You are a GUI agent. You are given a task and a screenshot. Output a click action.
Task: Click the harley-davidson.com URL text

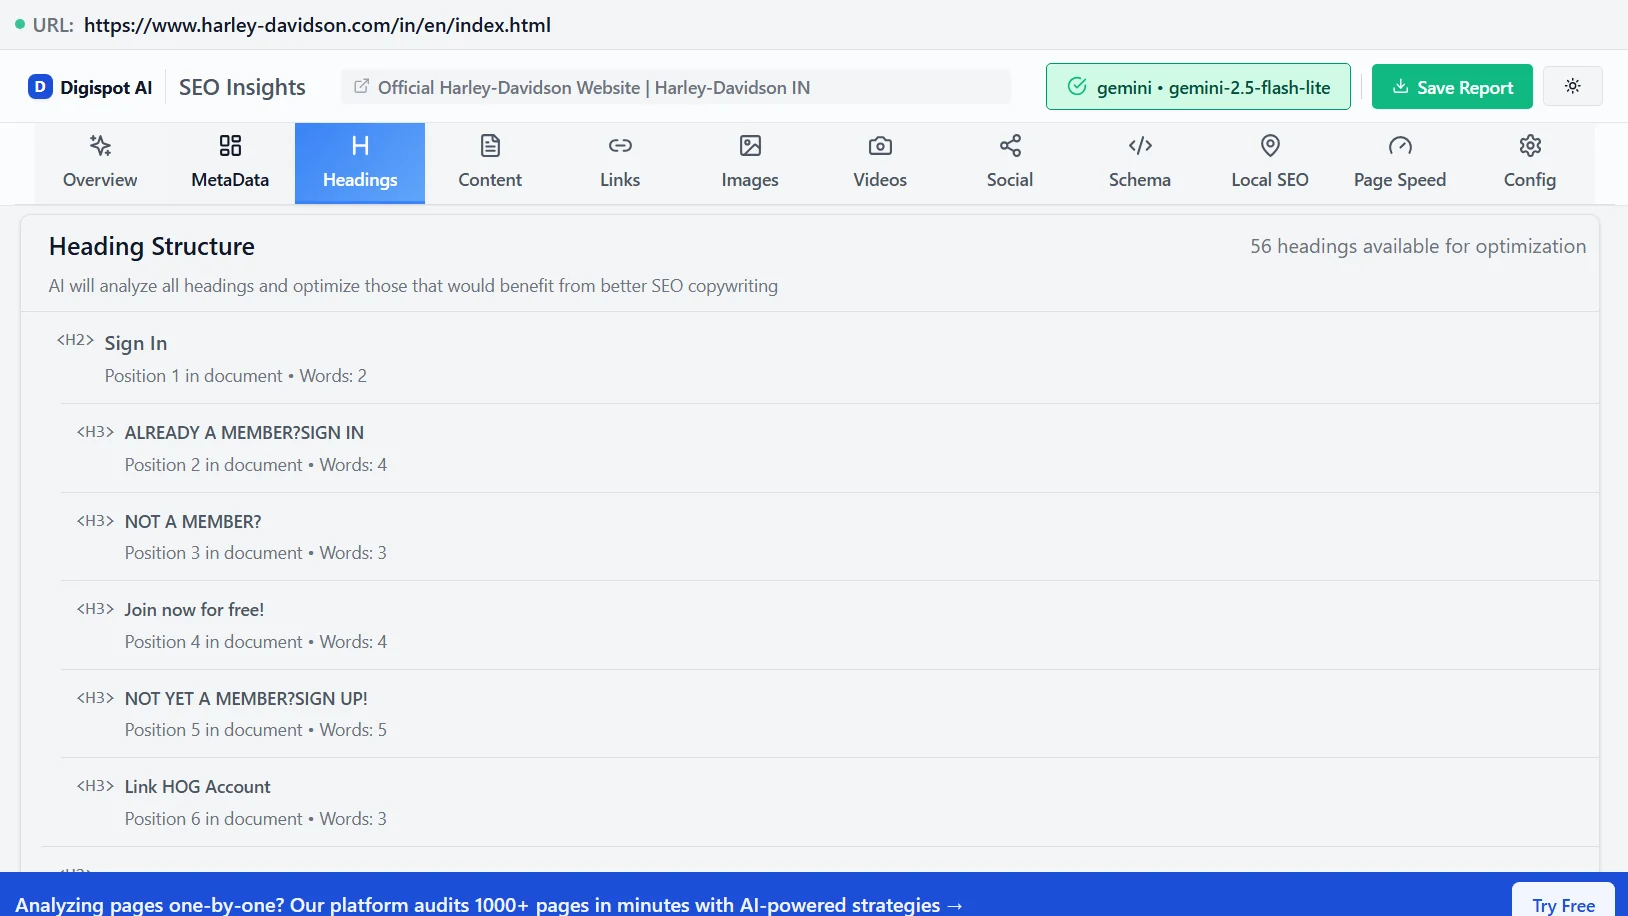coord(317,25)
